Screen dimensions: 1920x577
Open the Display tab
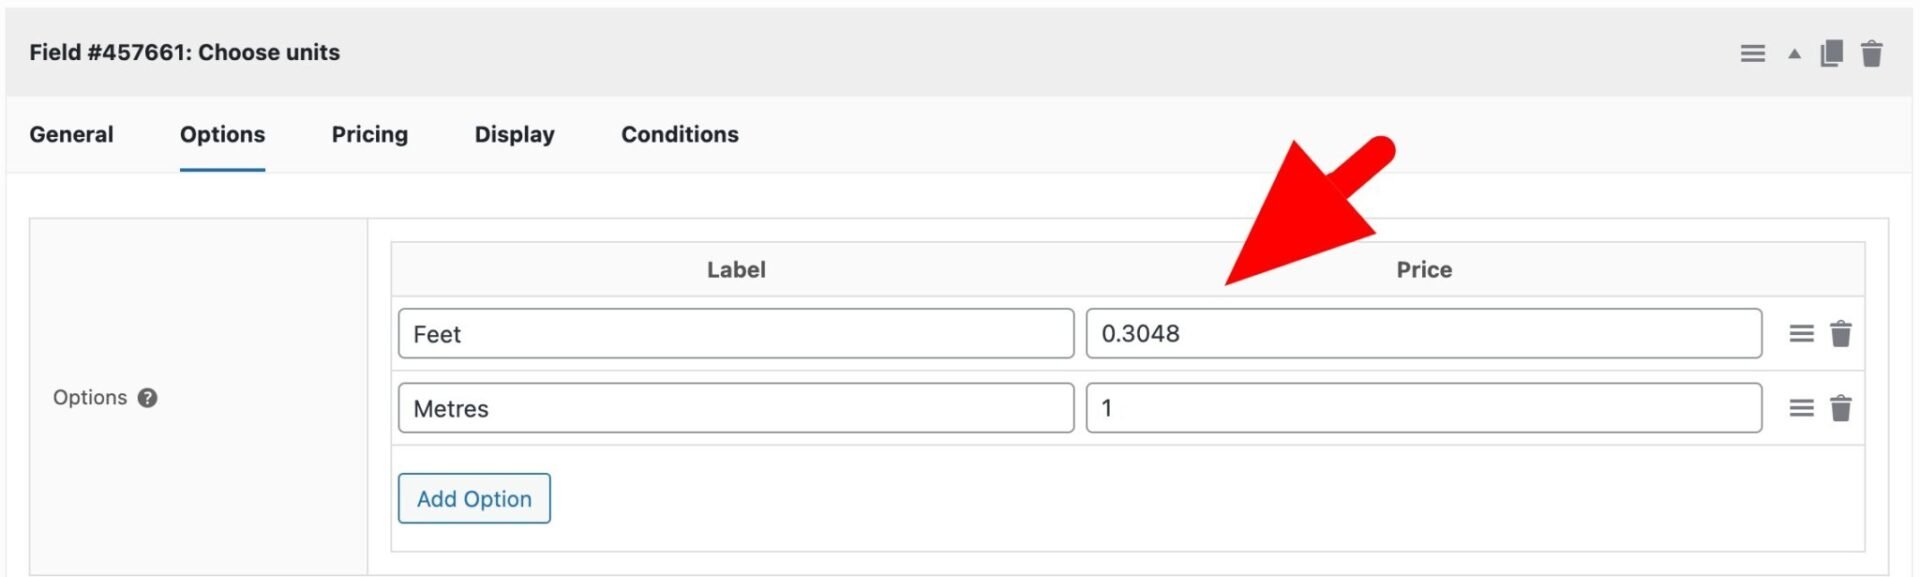click(x=513, y=134)
